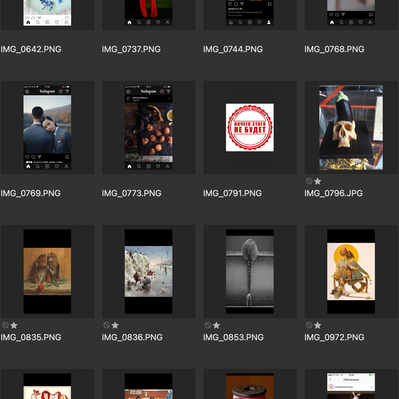The width and height of the screenshot is (399, 399).
Task: Select the thumbnail above IMG_0744.PNG
Action: pyautogui.click(x=250, y=13)
